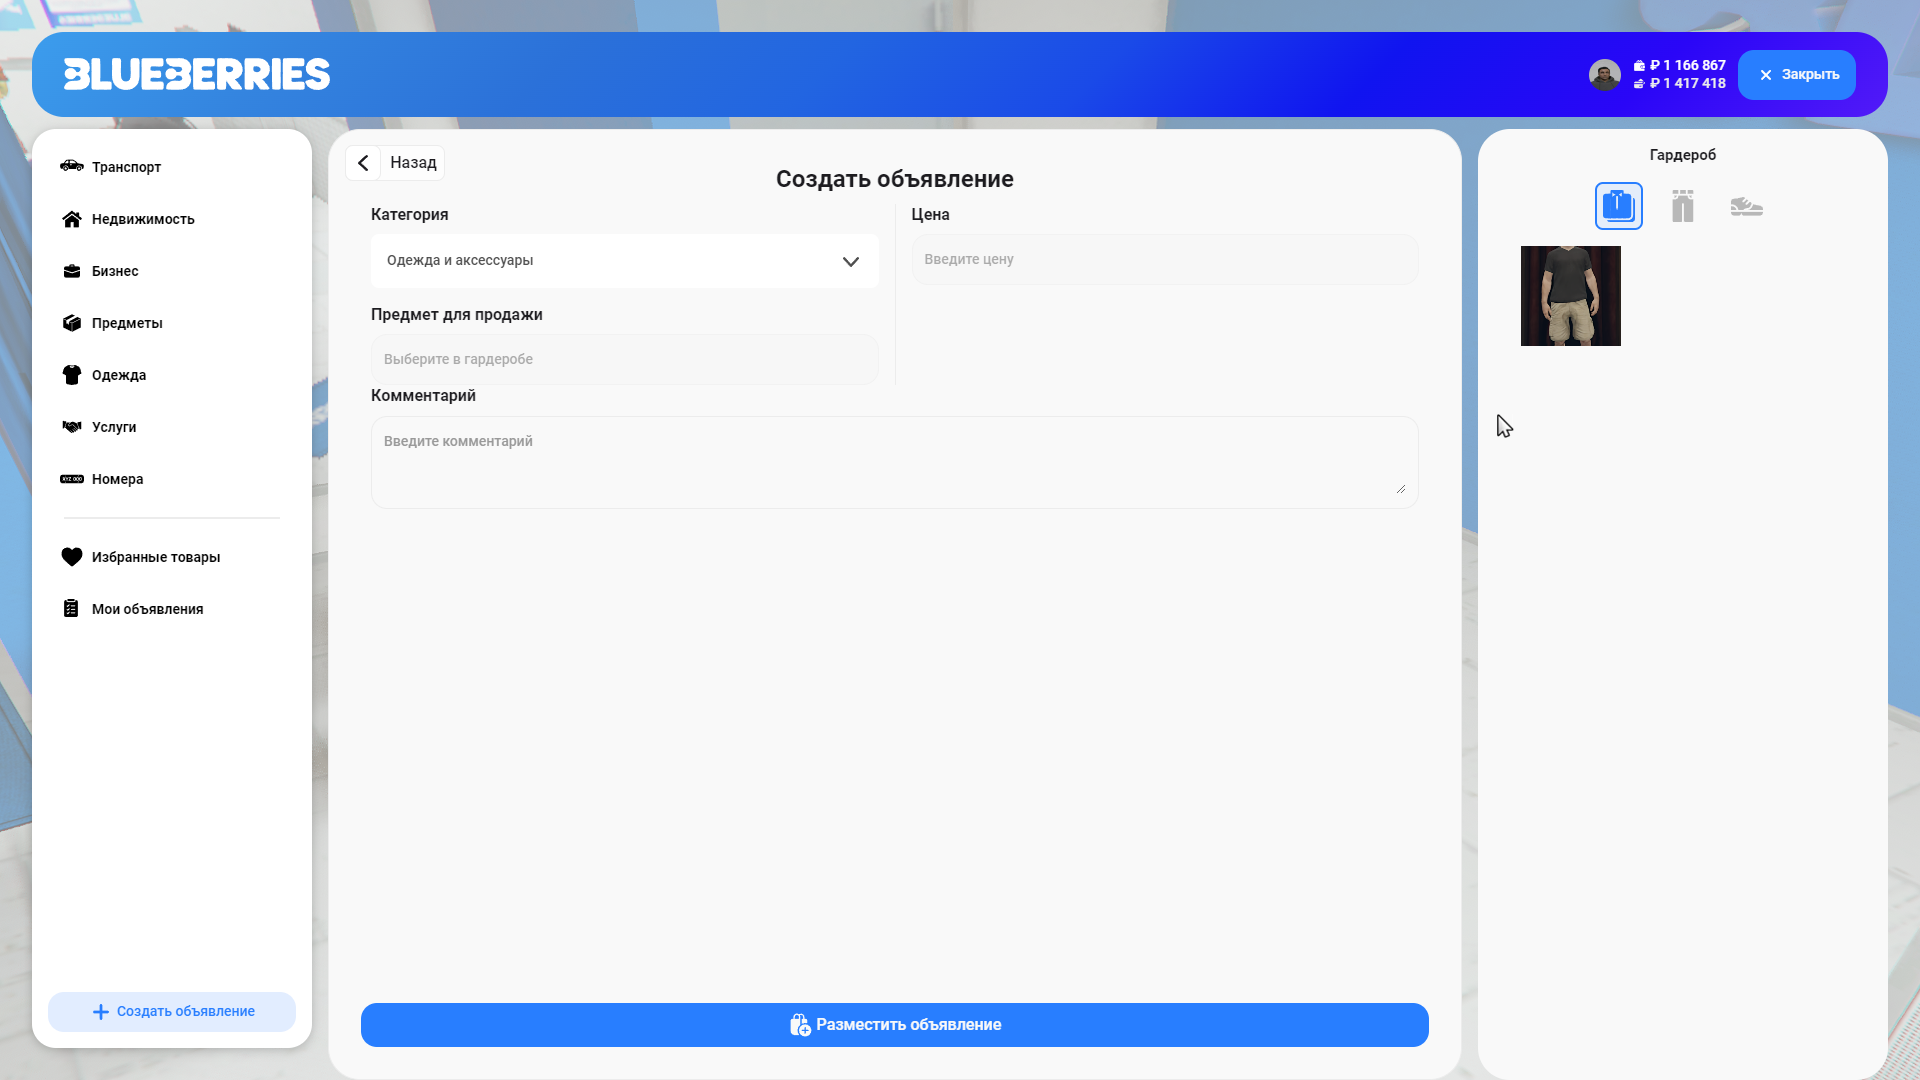Click the back arrow chevron icon
This screenshot has height=1080, width=1920.
(x=363, y=163)
